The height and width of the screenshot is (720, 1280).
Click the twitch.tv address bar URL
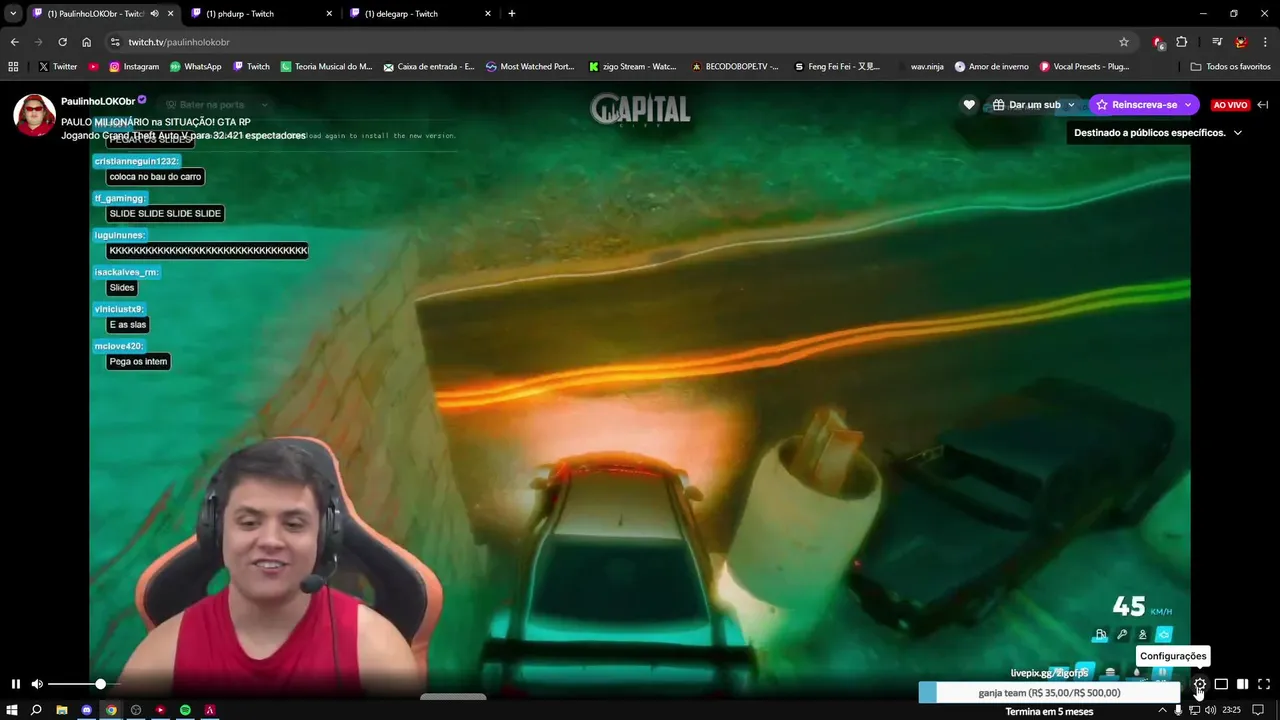coord(179,42)
